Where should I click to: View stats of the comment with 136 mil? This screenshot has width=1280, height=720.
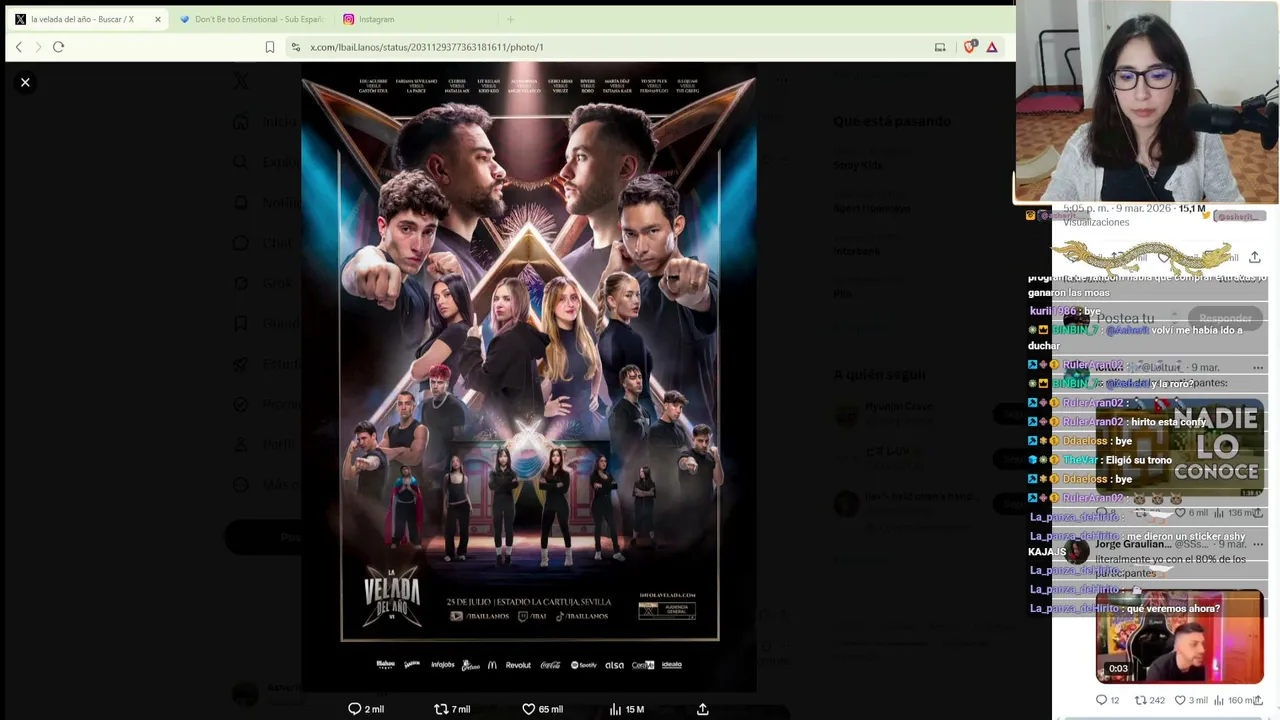[1236, 513]
